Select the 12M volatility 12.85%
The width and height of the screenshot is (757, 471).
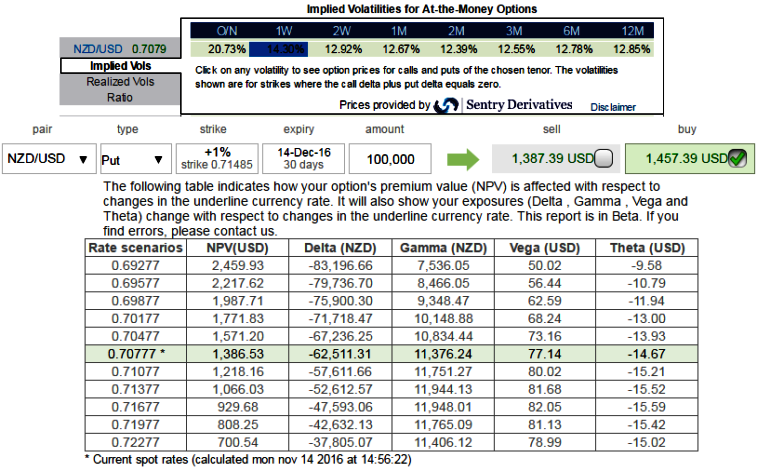click(x=631, y=49)
